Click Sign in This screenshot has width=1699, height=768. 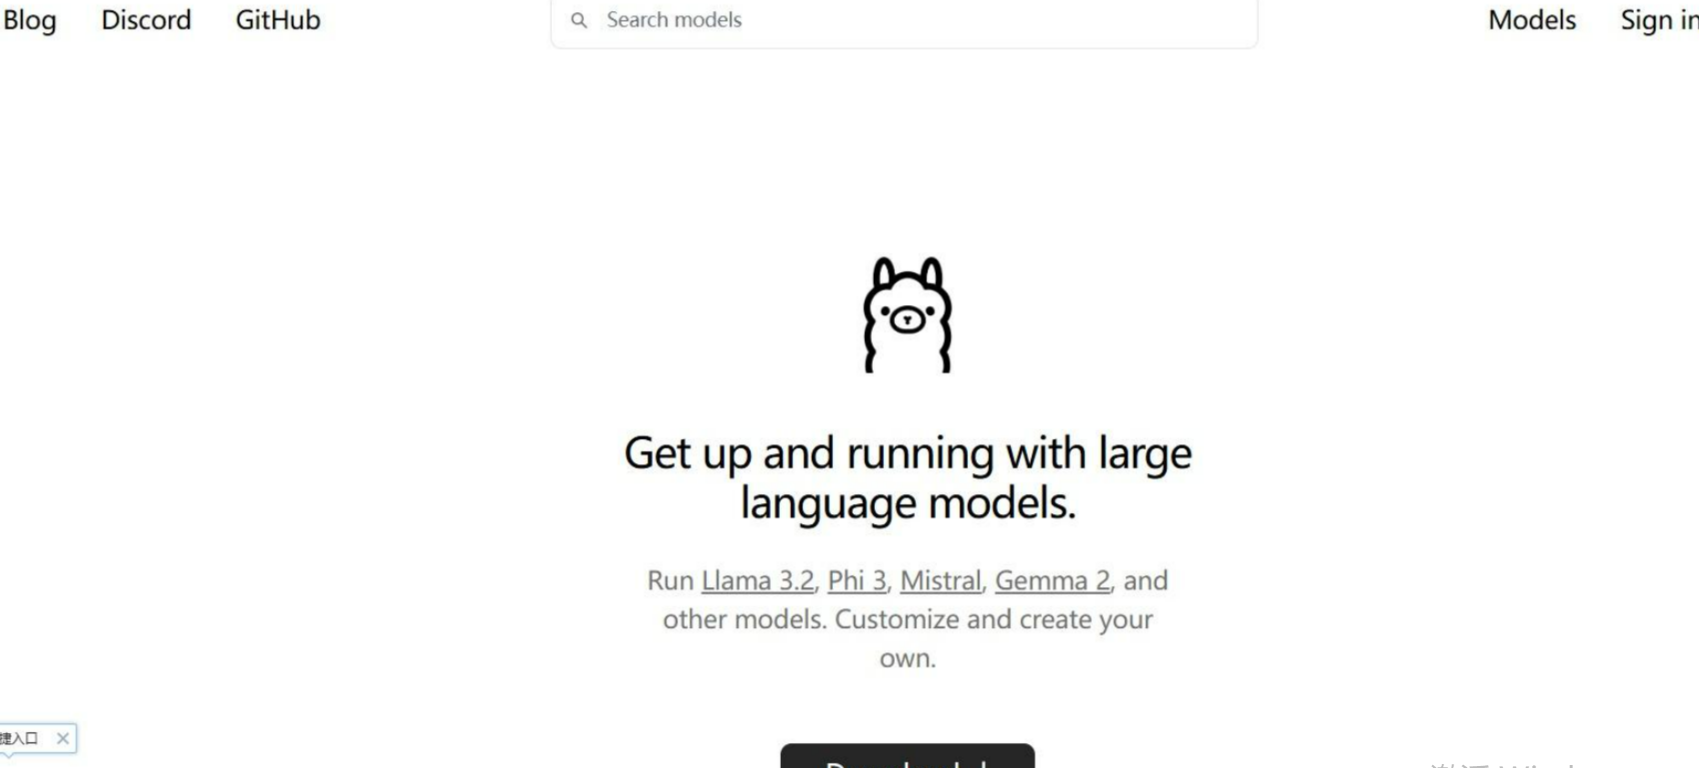(1659, 20)
